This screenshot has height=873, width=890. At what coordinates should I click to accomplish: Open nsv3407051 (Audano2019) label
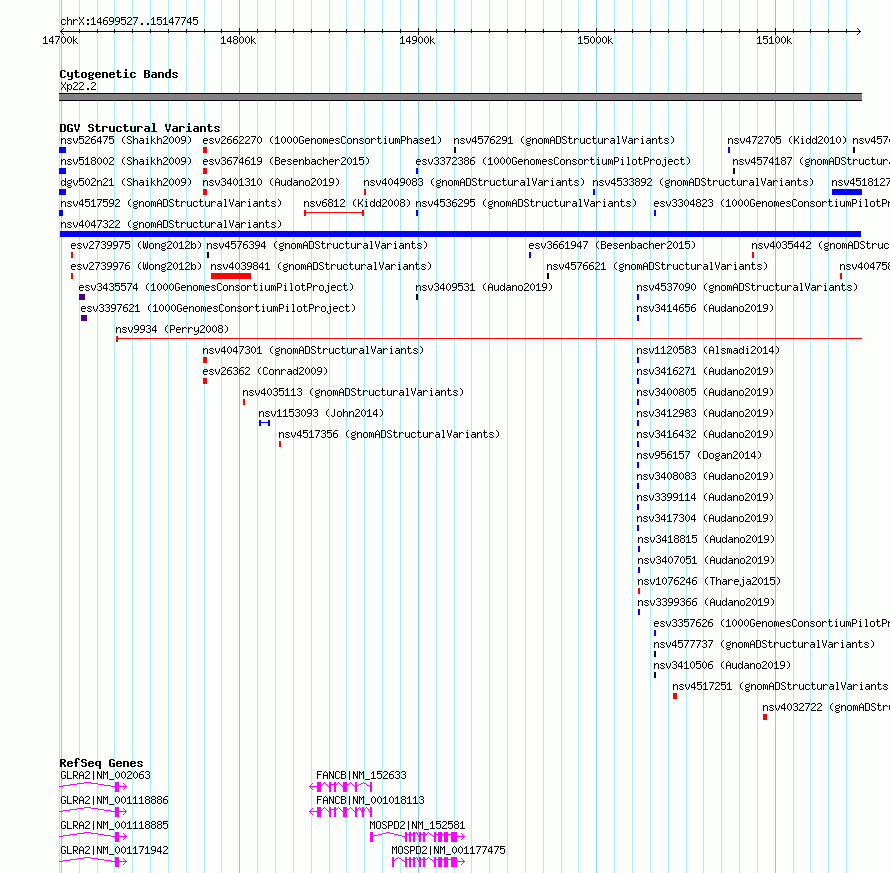click(x=706, y=560)
